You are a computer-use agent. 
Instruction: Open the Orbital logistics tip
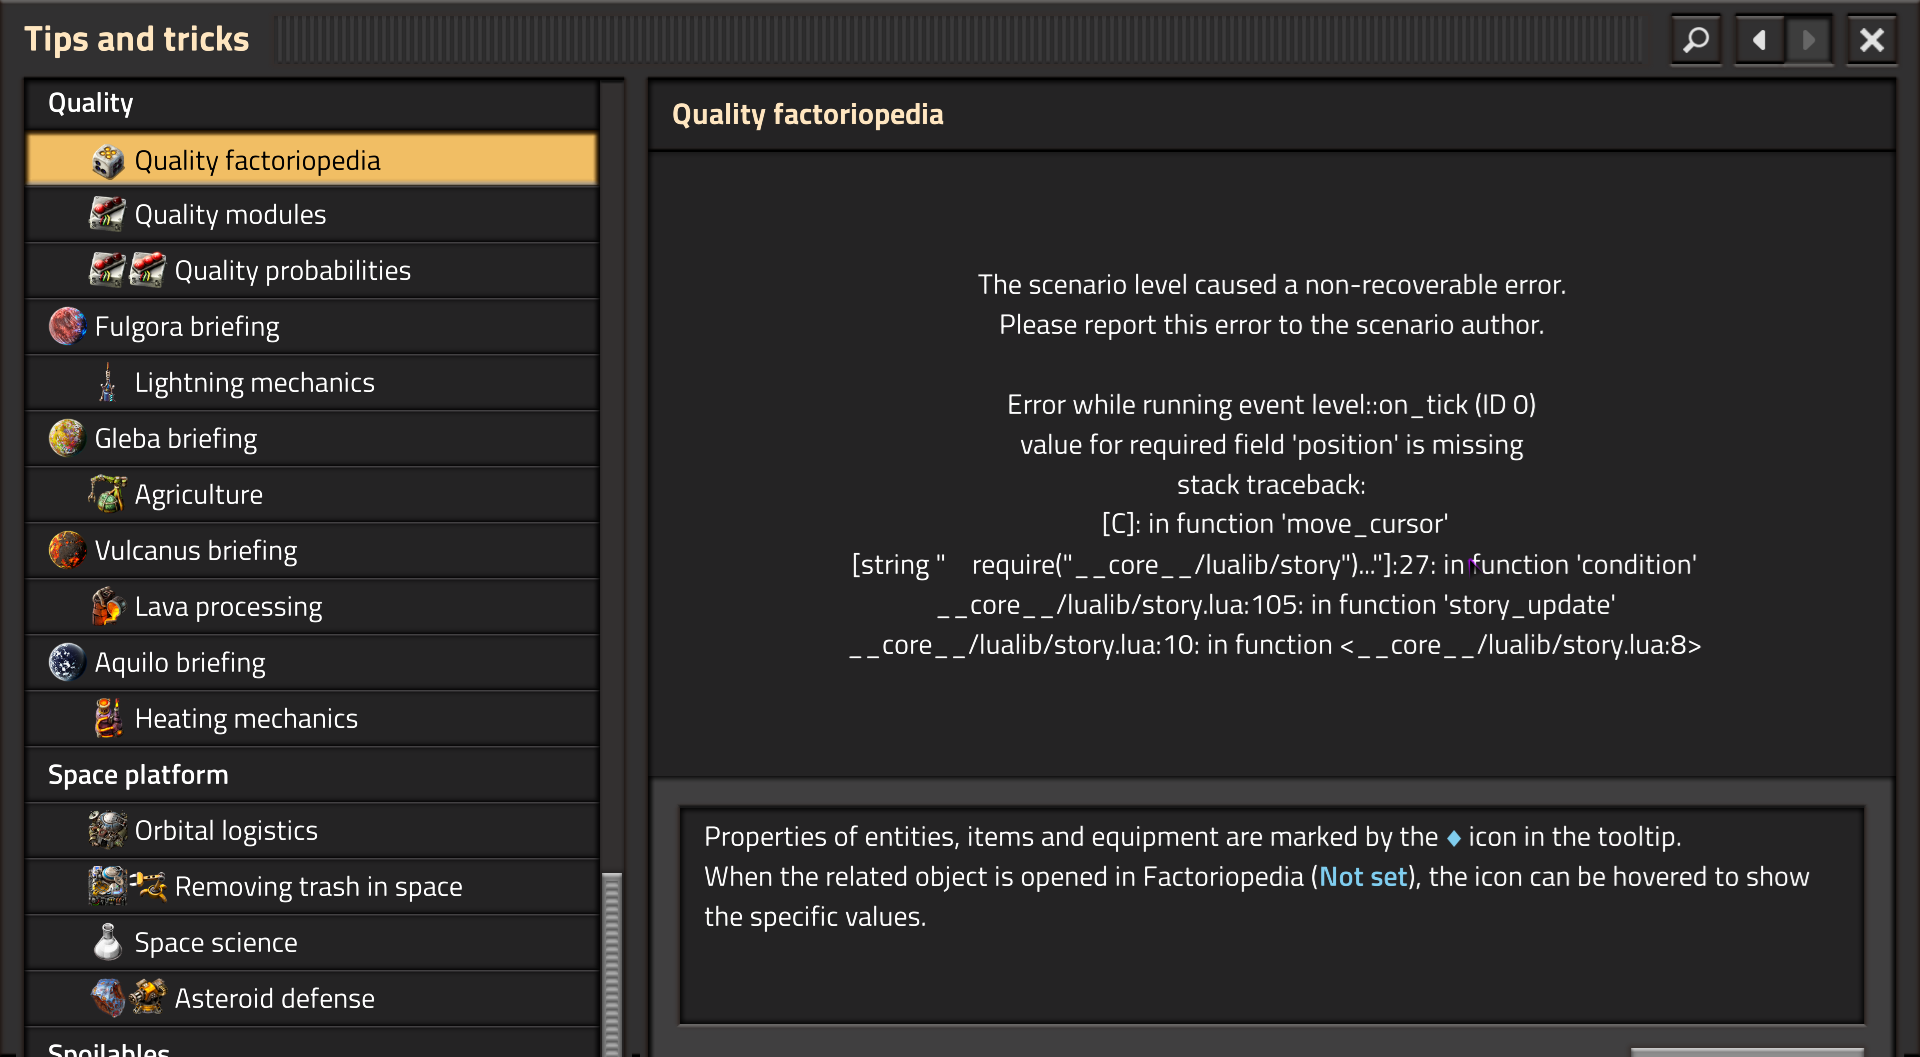[312, 830]
